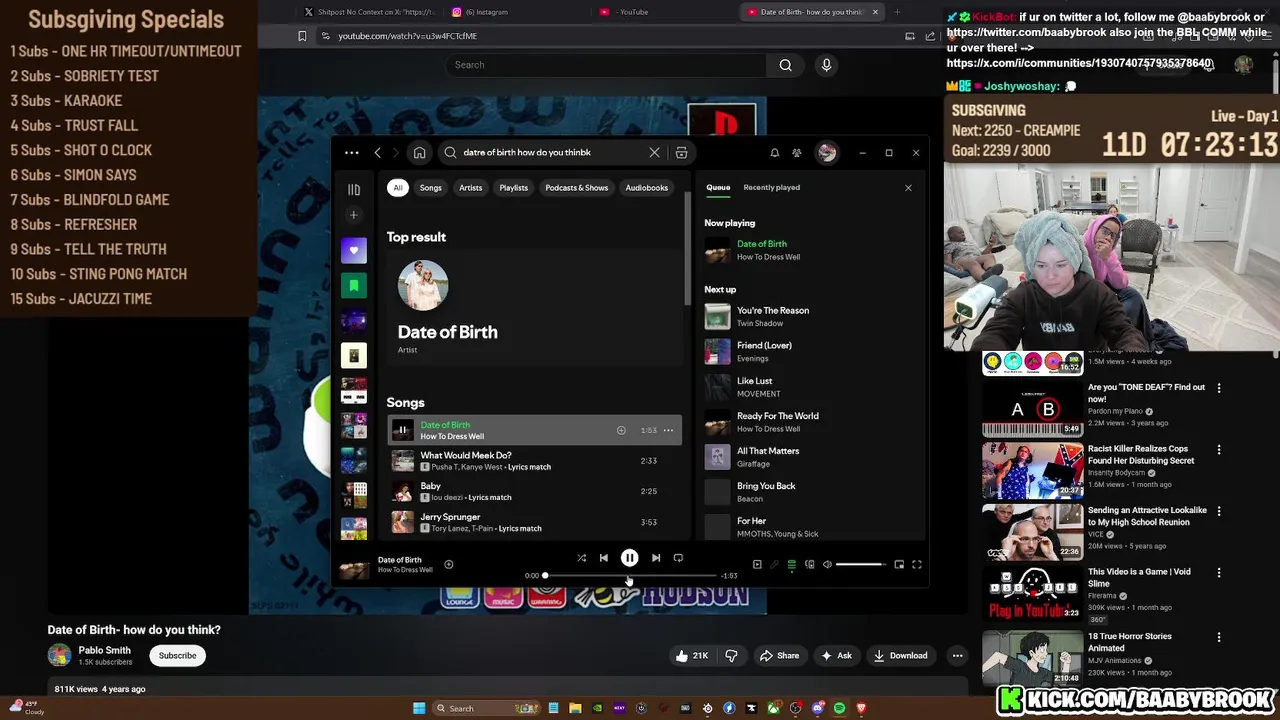Click Ask button under video

pyautogui.click(x=836, y=656)
